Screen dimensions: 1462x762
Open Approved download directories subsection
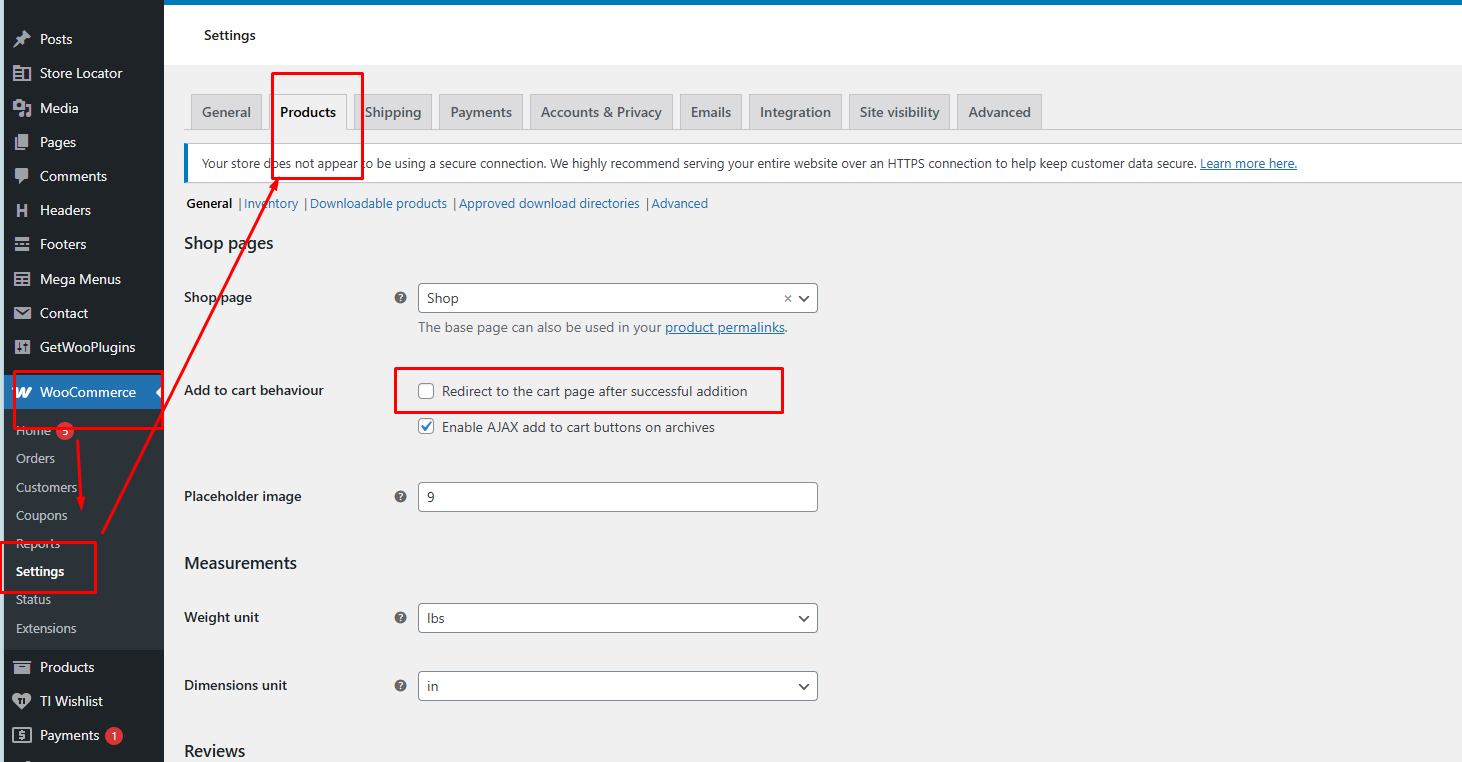click(x=549, y=203)
